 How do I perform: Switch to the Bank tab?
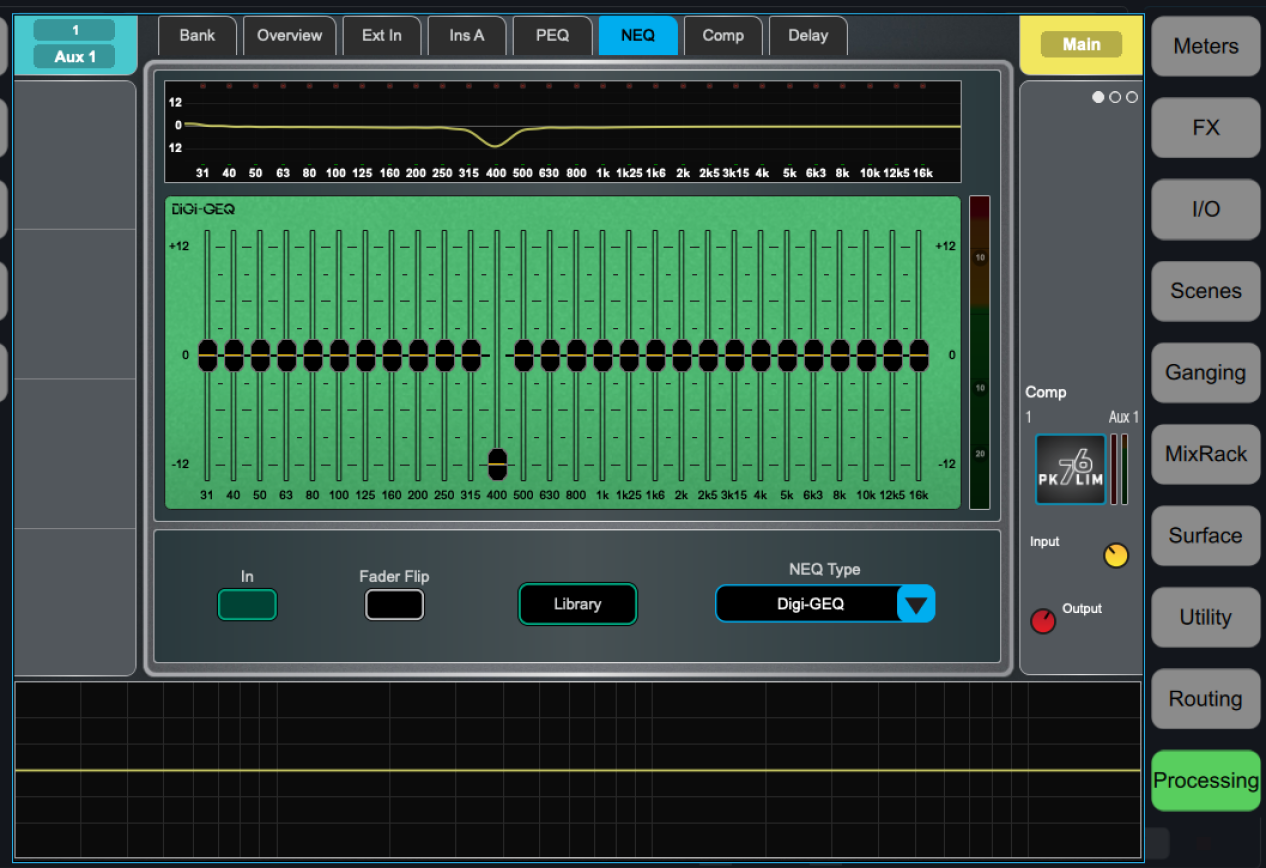click(197, 36)
